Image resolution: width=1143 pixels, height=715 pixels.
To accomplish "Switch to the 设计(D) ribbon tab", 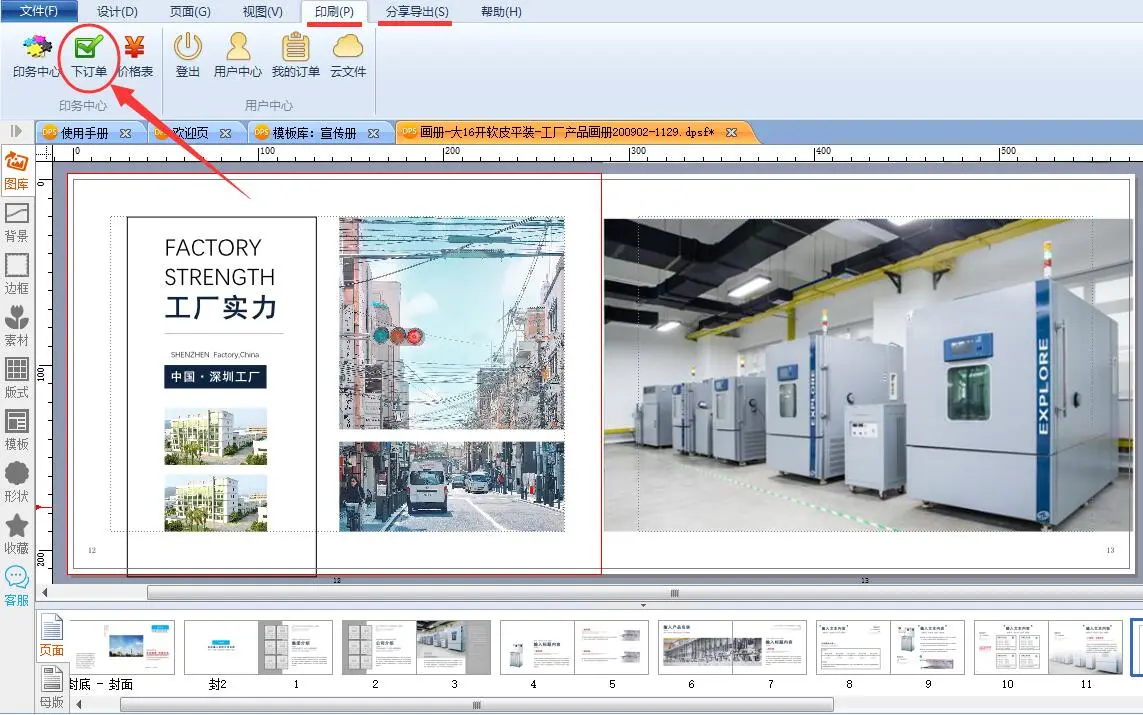I will click(x=117, y=12).
